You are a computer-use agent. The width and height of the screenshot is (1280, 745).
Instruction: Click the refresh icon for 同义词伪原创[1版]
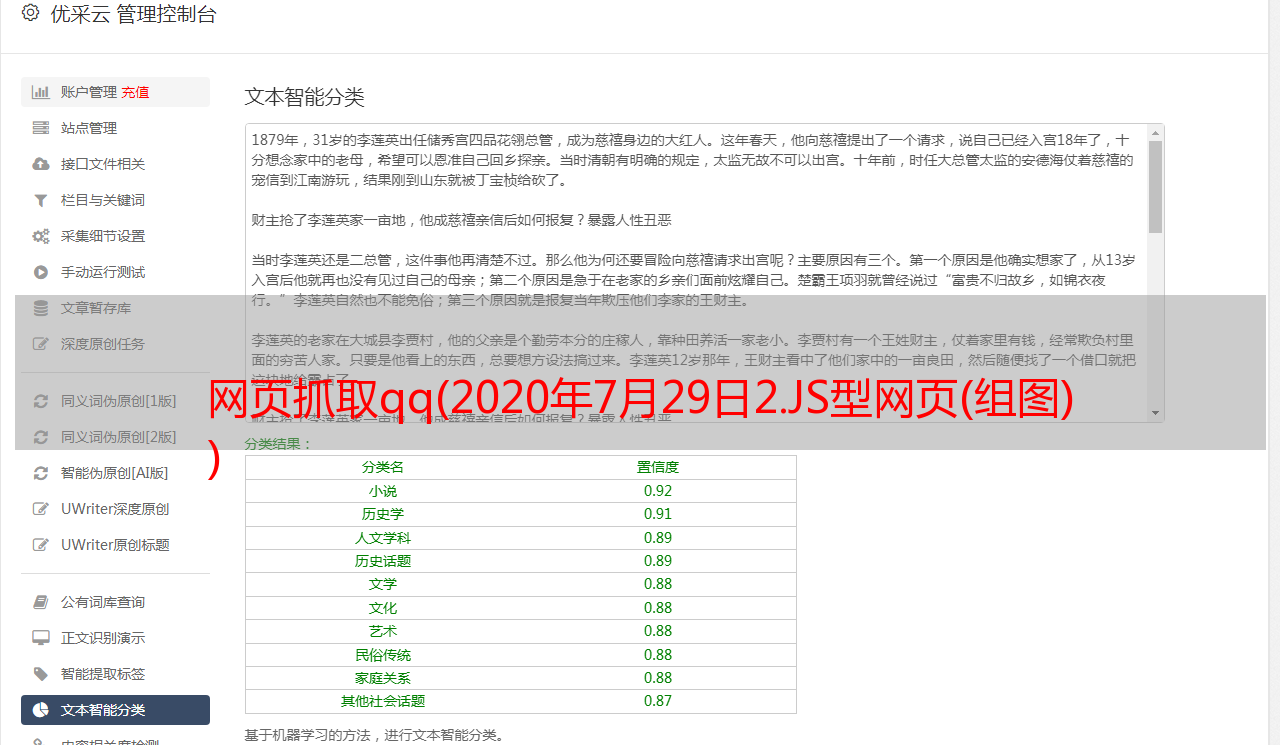(41, 401)
